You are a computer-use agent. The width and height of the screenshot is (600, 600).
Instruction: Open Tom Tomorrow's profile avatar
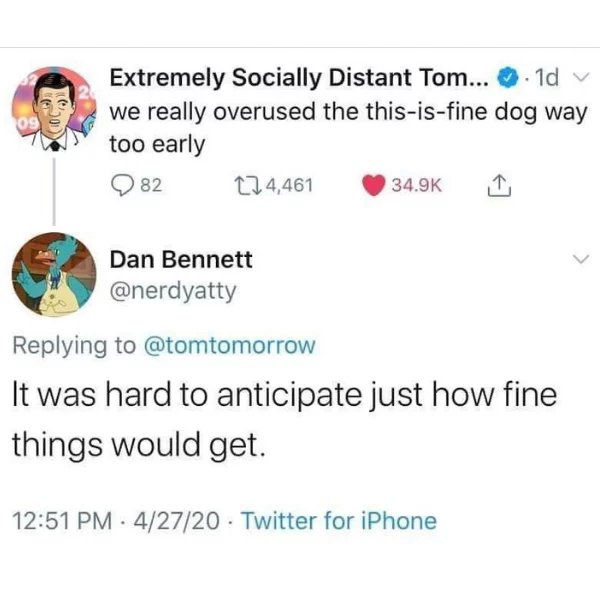pos(54,109)
